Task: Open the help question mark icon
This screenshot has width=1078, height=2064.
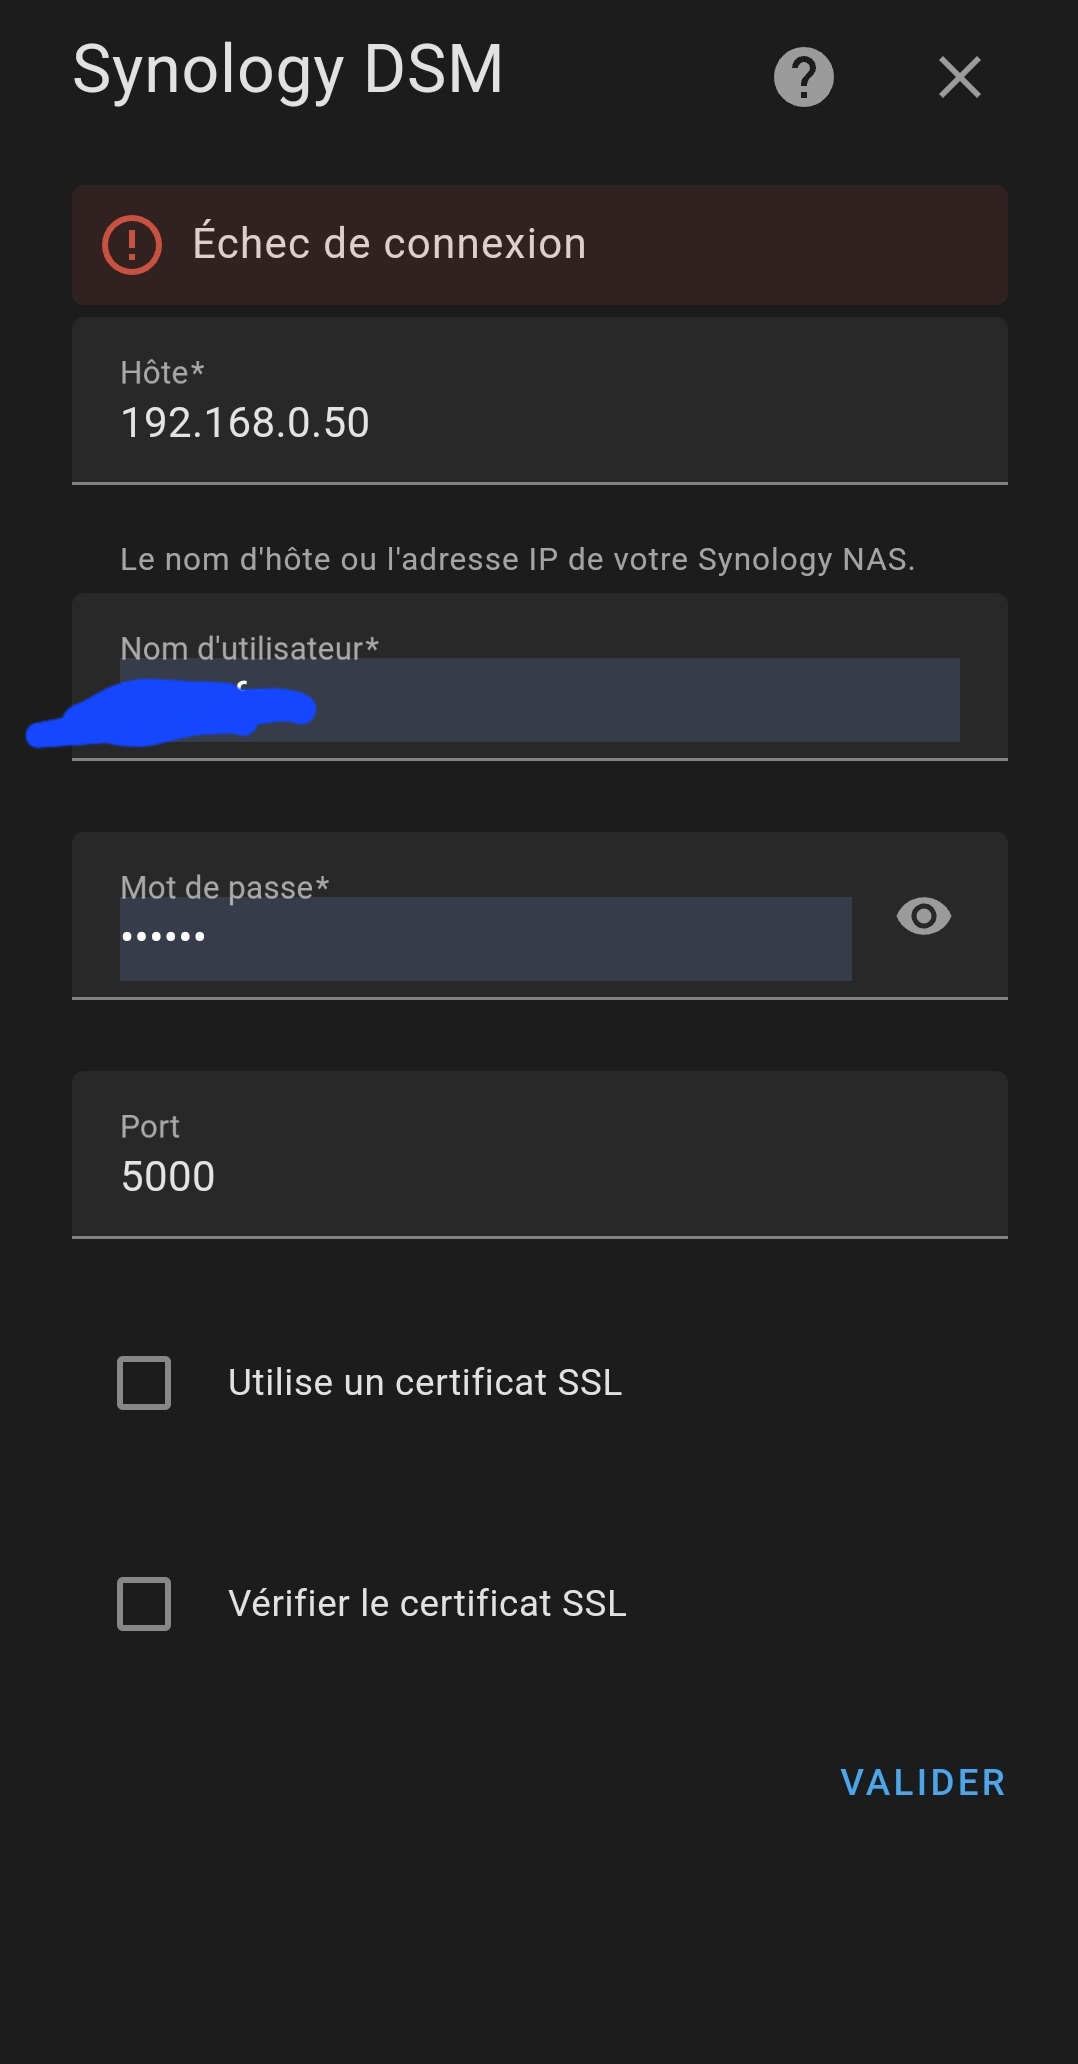Action: [803, 77]
